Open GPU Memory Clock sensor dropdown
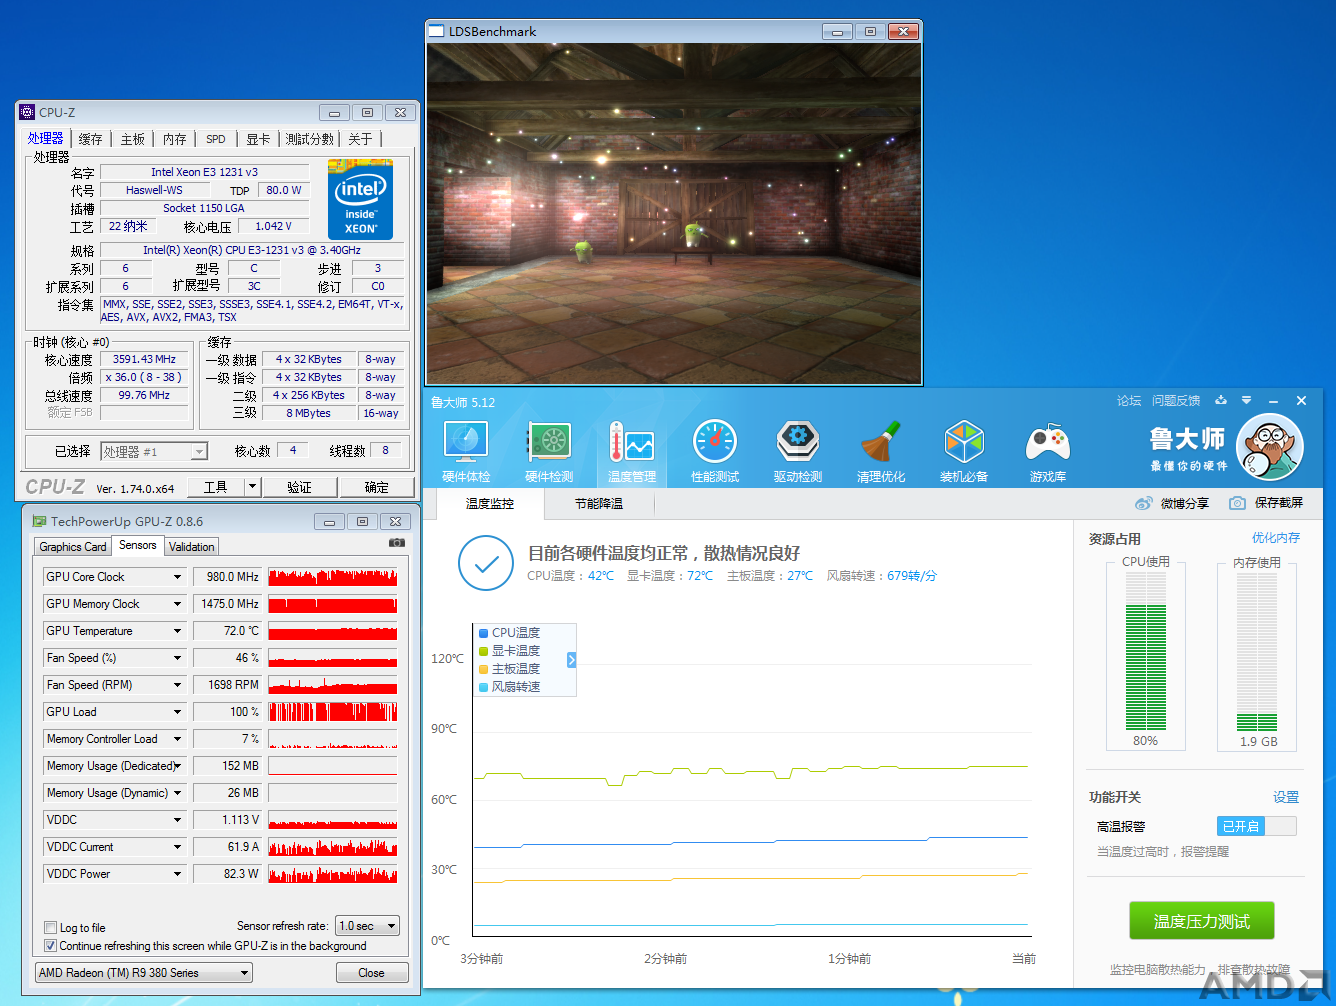The width and height of the screenshot is (1336, 1006). point(177,604)
